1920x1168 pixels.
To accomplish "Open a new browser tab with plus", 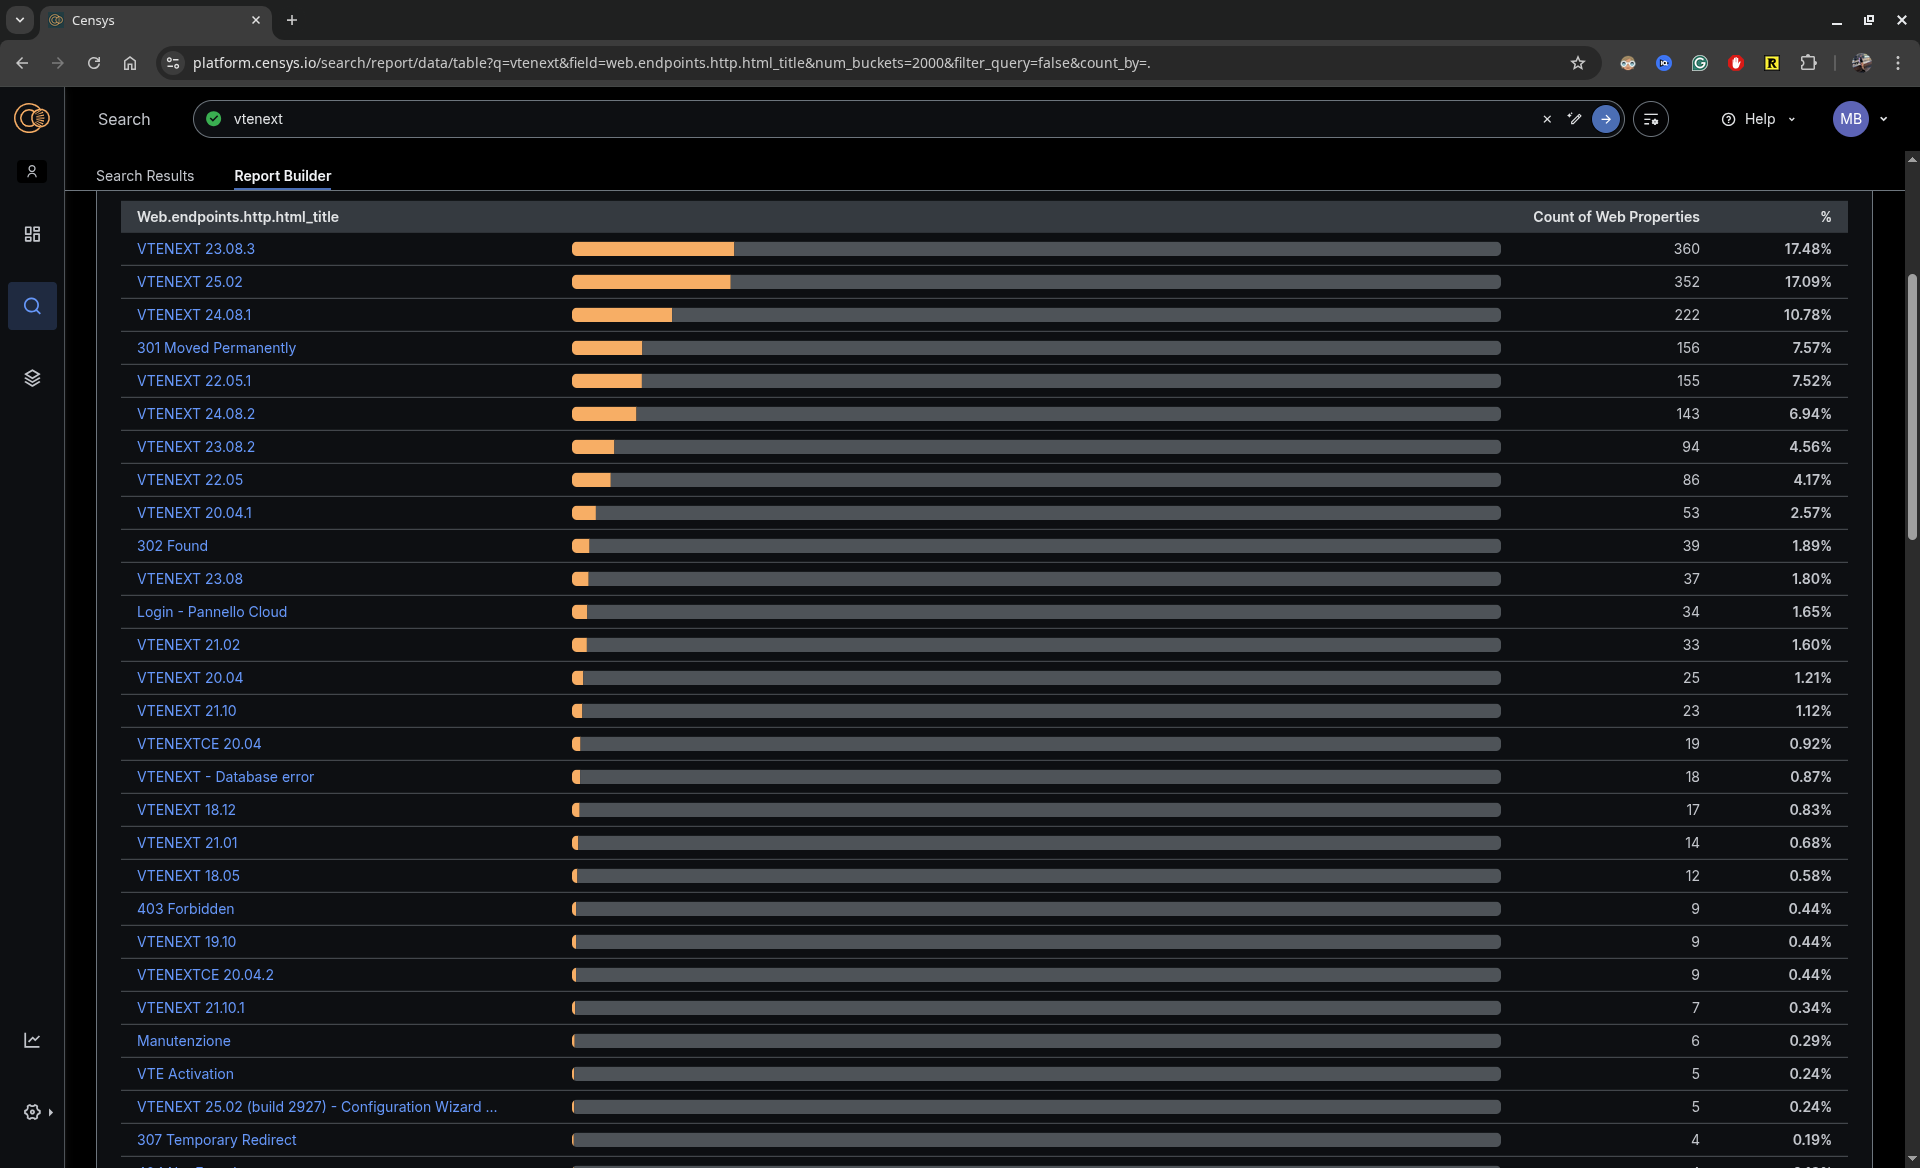I will click(292, 20).
